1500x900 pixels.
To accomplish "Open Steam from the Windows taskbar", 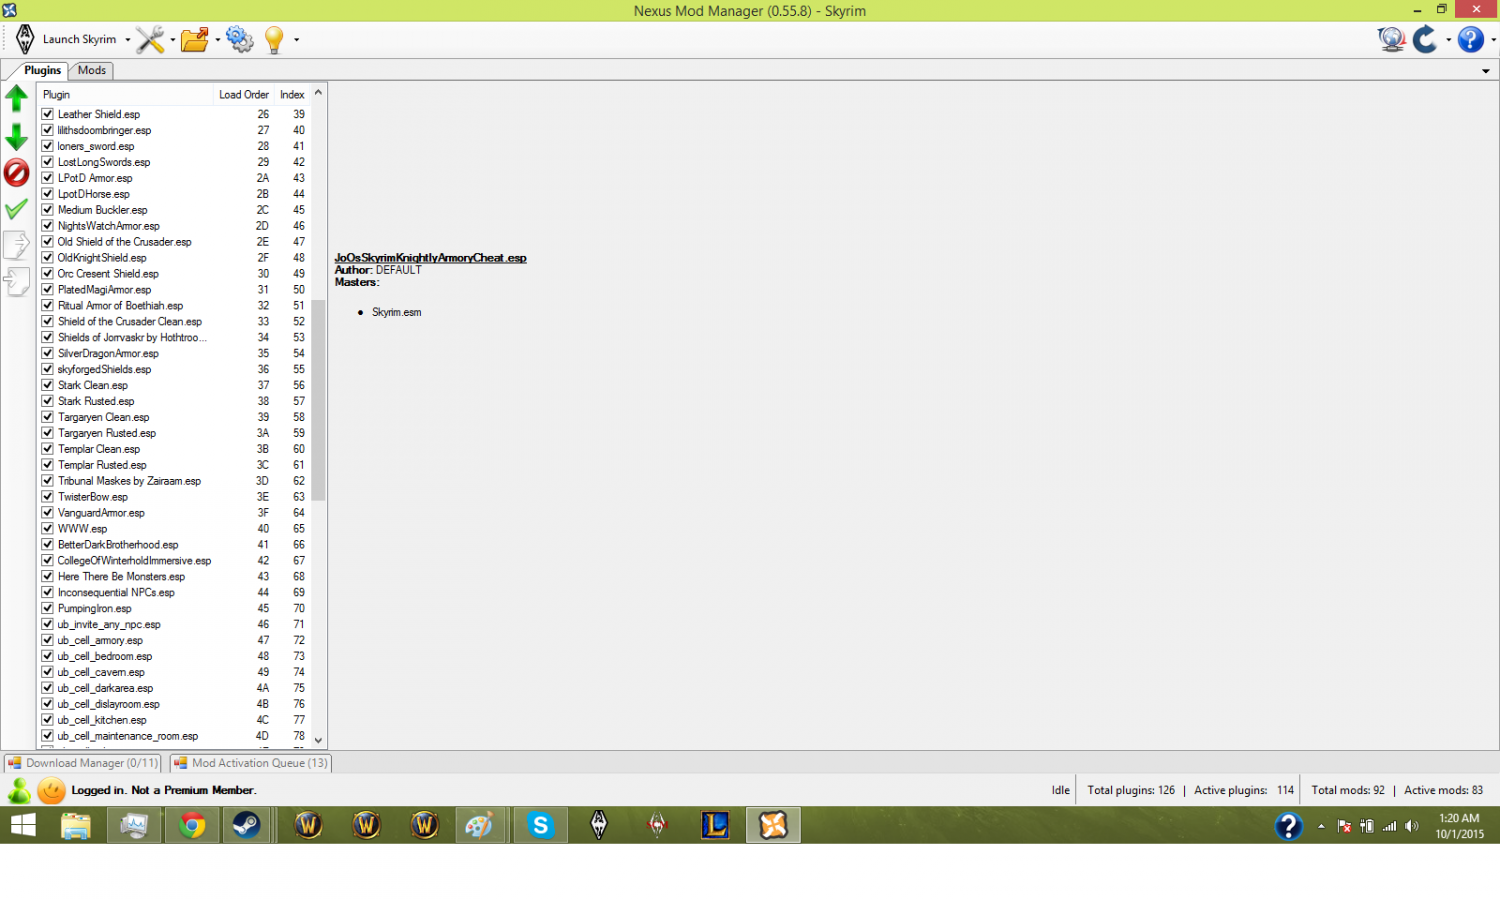I will click(247, 825).
